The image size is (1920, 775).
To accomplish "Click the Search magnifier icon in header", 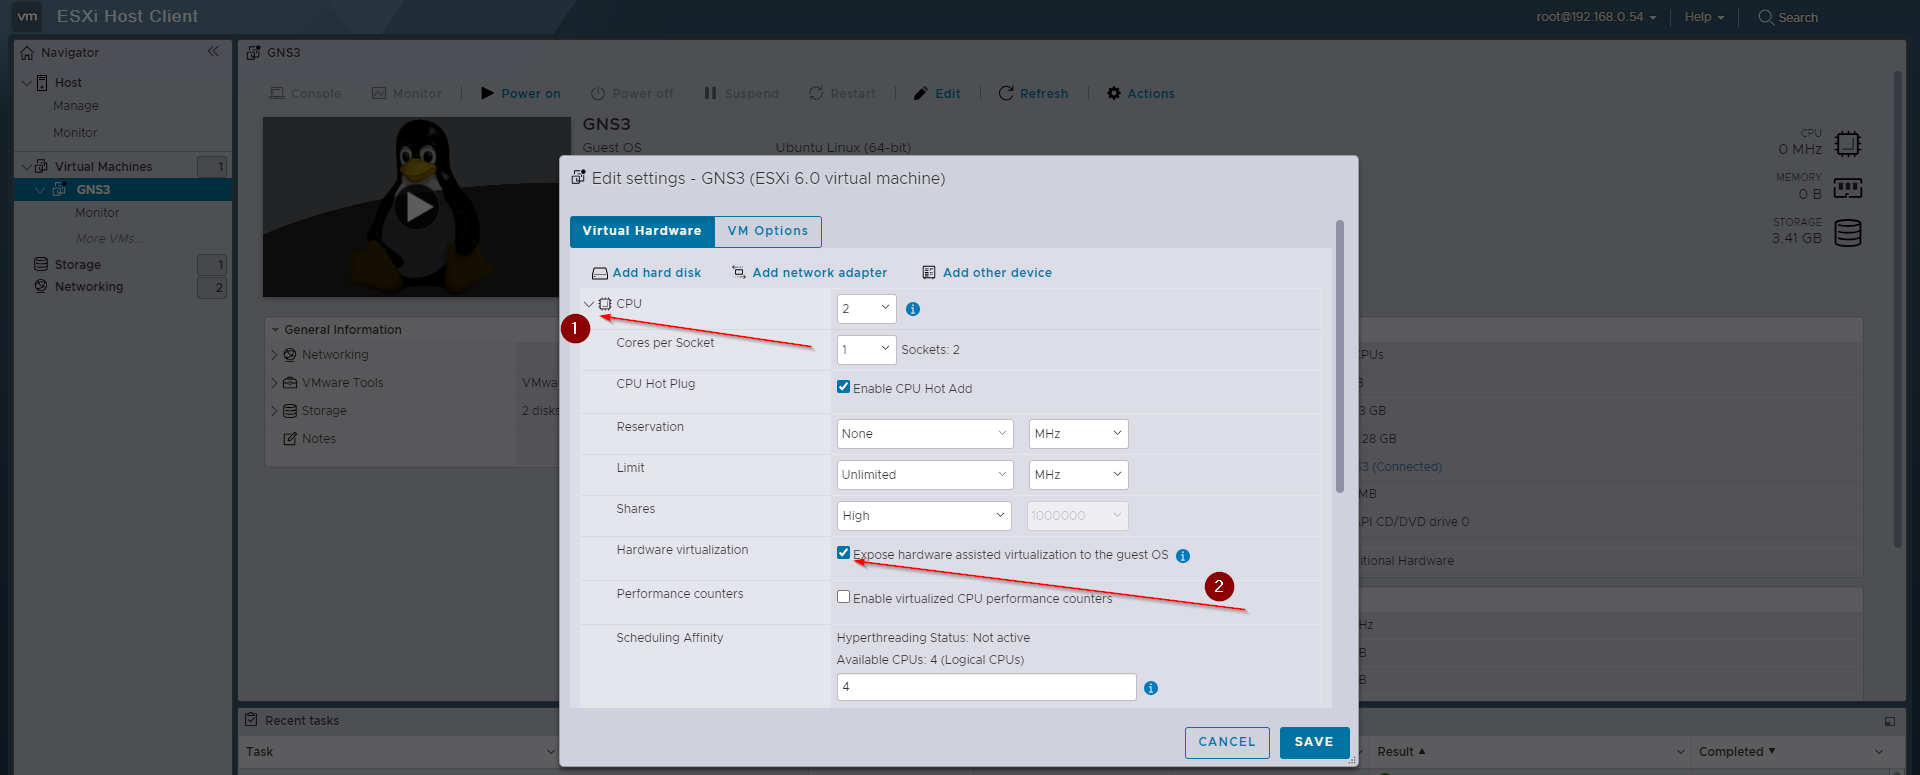I will 1766,17.
